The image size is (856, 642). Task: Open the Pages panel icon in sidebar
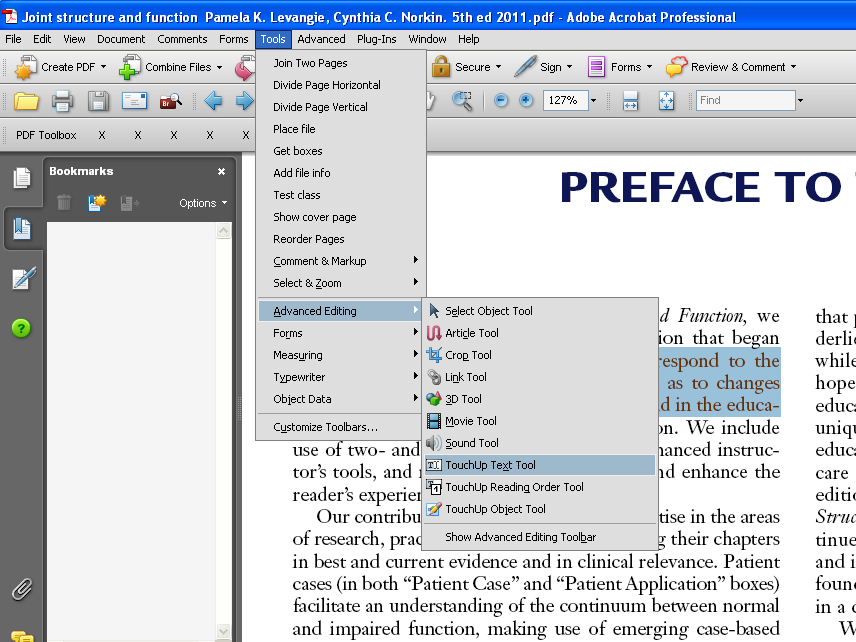click(x=22, y=178)
